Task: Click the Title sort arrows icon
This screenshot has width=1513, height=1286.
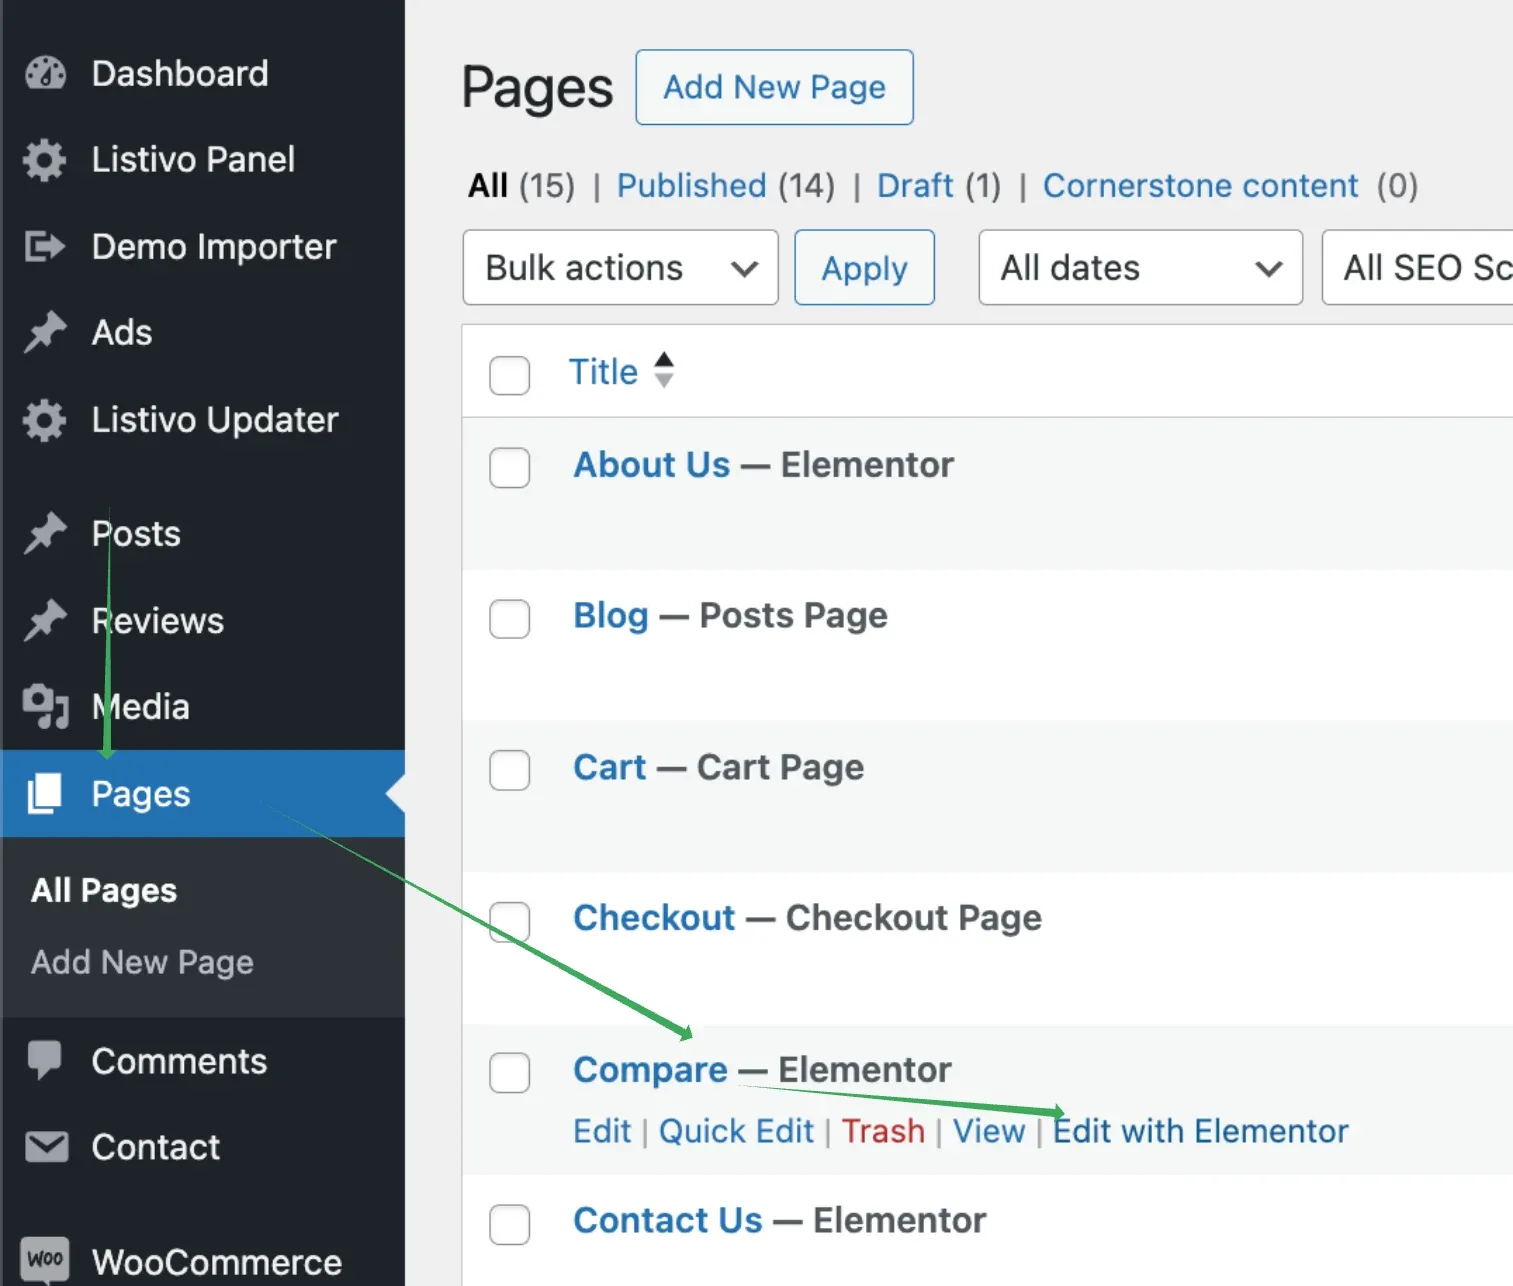Action: [664, 371]
